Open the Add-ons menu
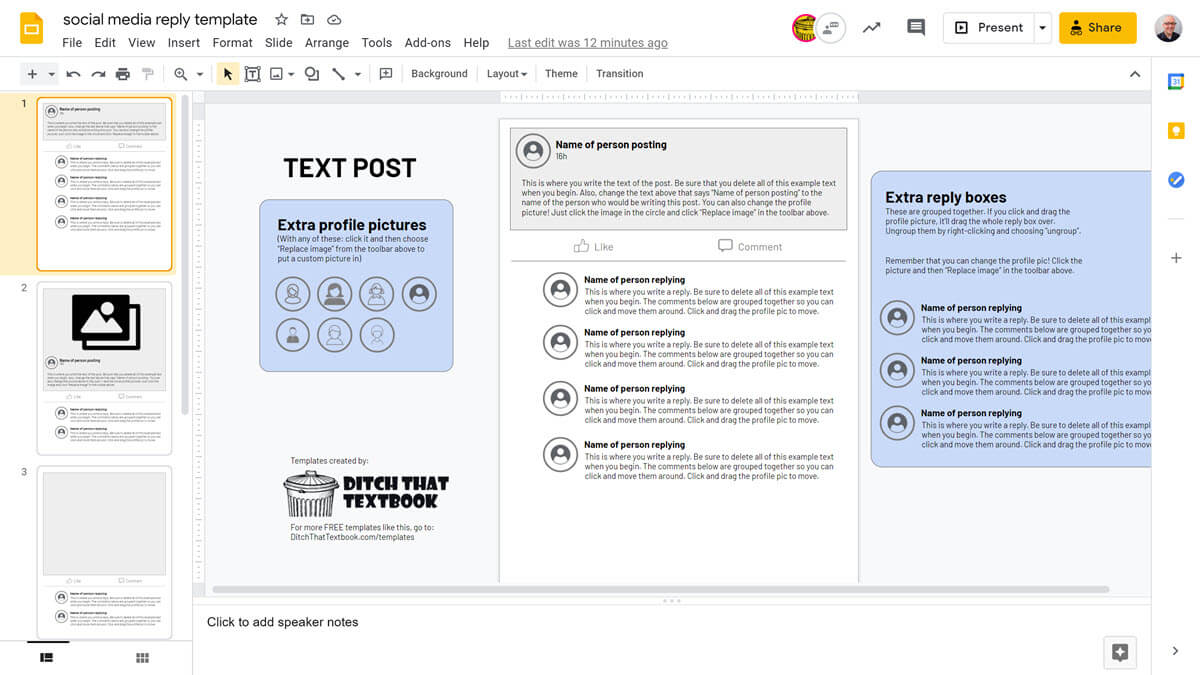 point(427,43)
